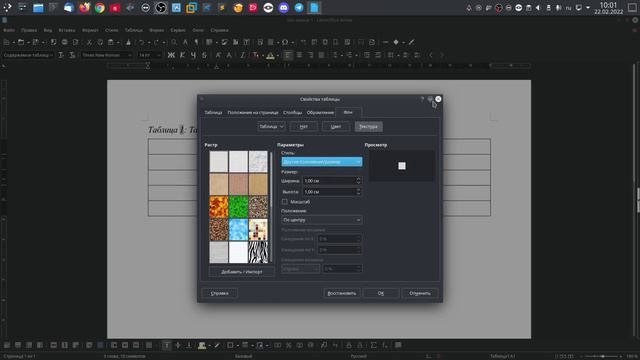Viewport: 640px width, 360px height.
Task: Toggle formatting marks (¶) icon
Action: 196,42
